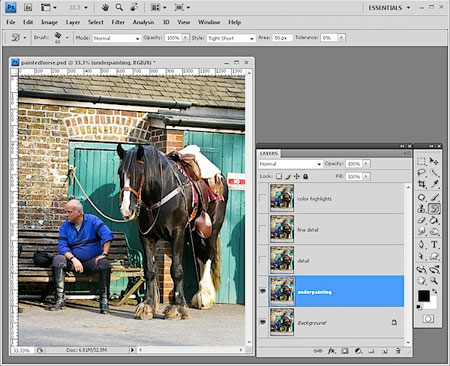Open the Filter menu
This screenshot has height=366, width=450.
pos(118,22)
